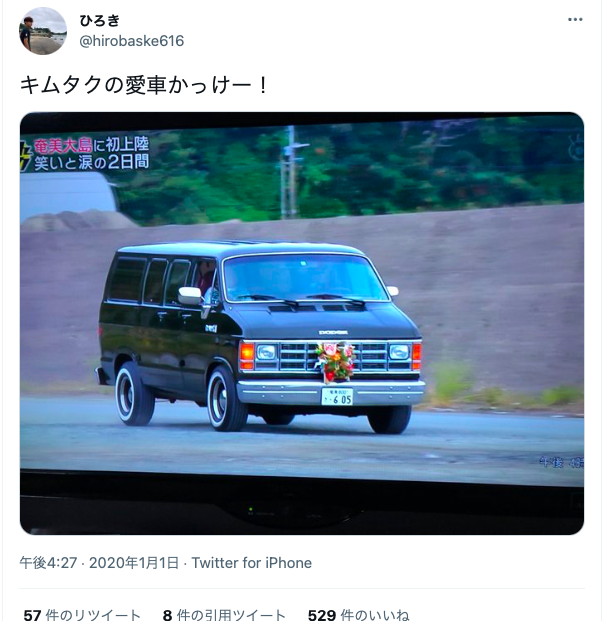Viewport: 608px width, 621px height.
Task: Open the three-dot more options menu
Action: (575, 19)
